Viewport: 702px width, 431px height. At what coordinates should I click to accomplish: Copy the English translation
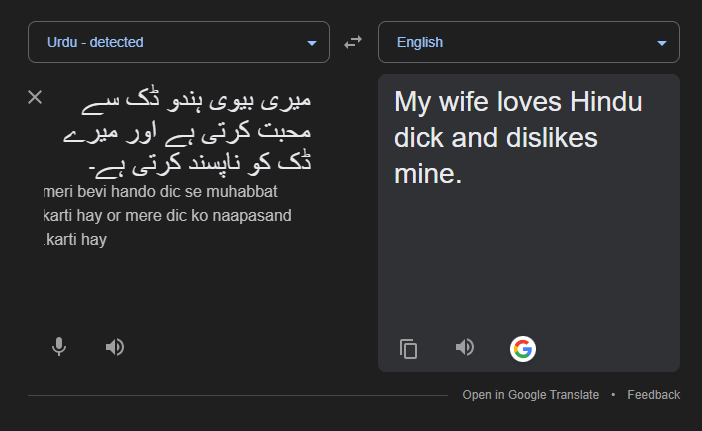click(408, 348)
